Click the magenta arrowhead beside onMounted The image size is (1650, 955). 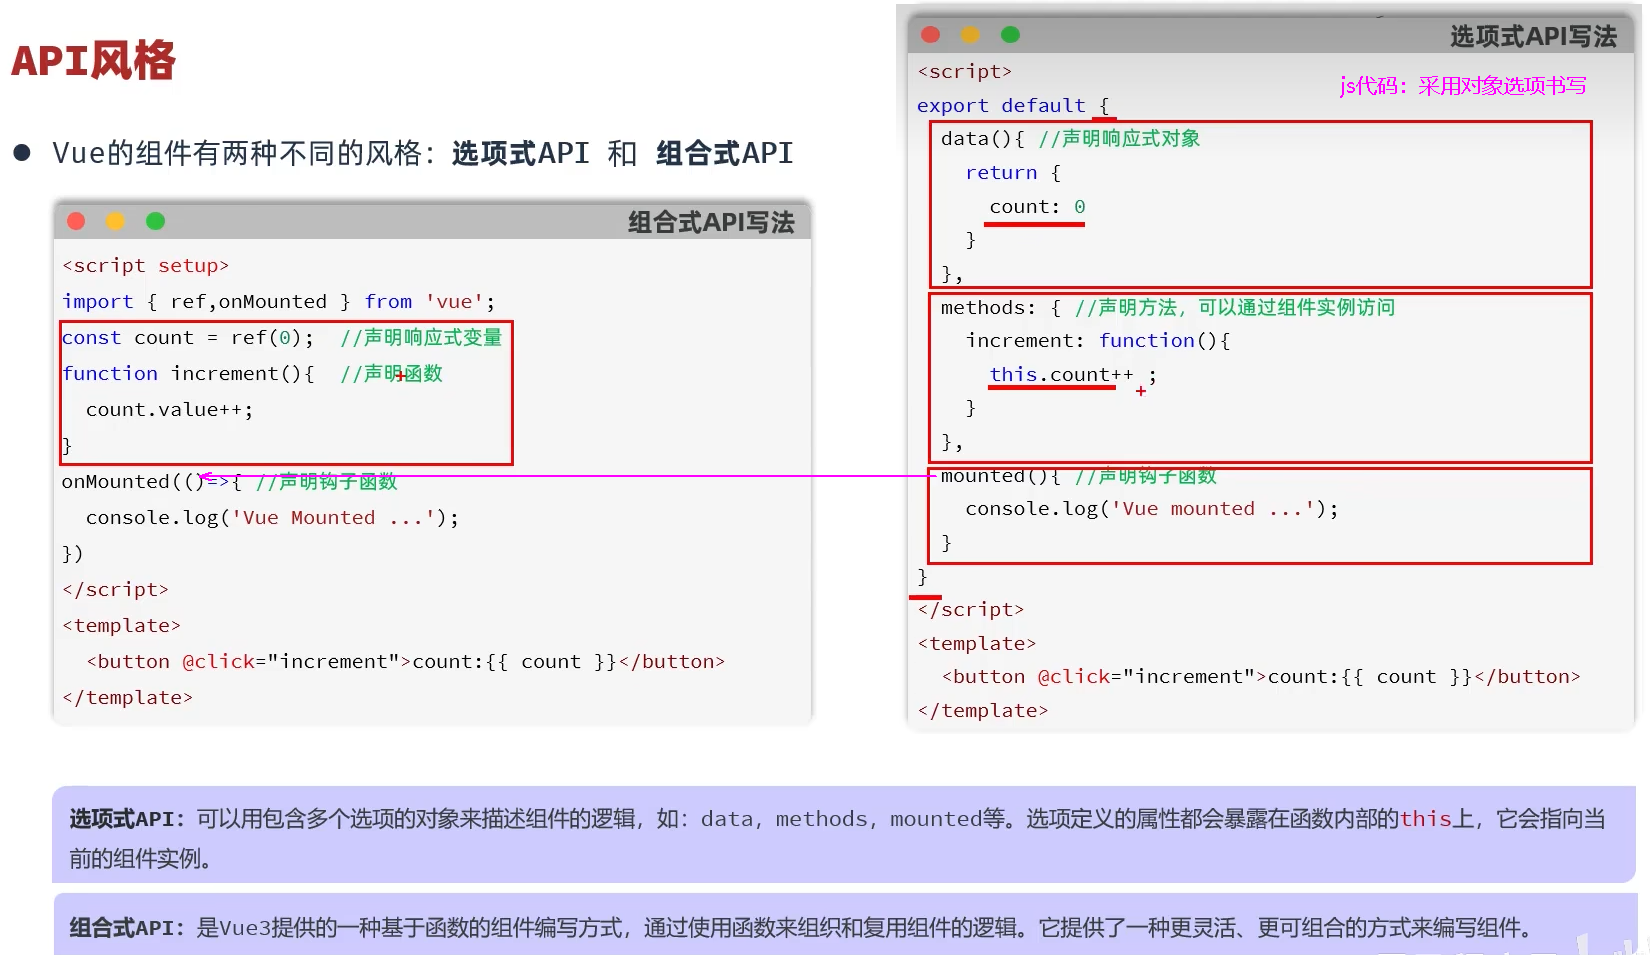(205, 477)
